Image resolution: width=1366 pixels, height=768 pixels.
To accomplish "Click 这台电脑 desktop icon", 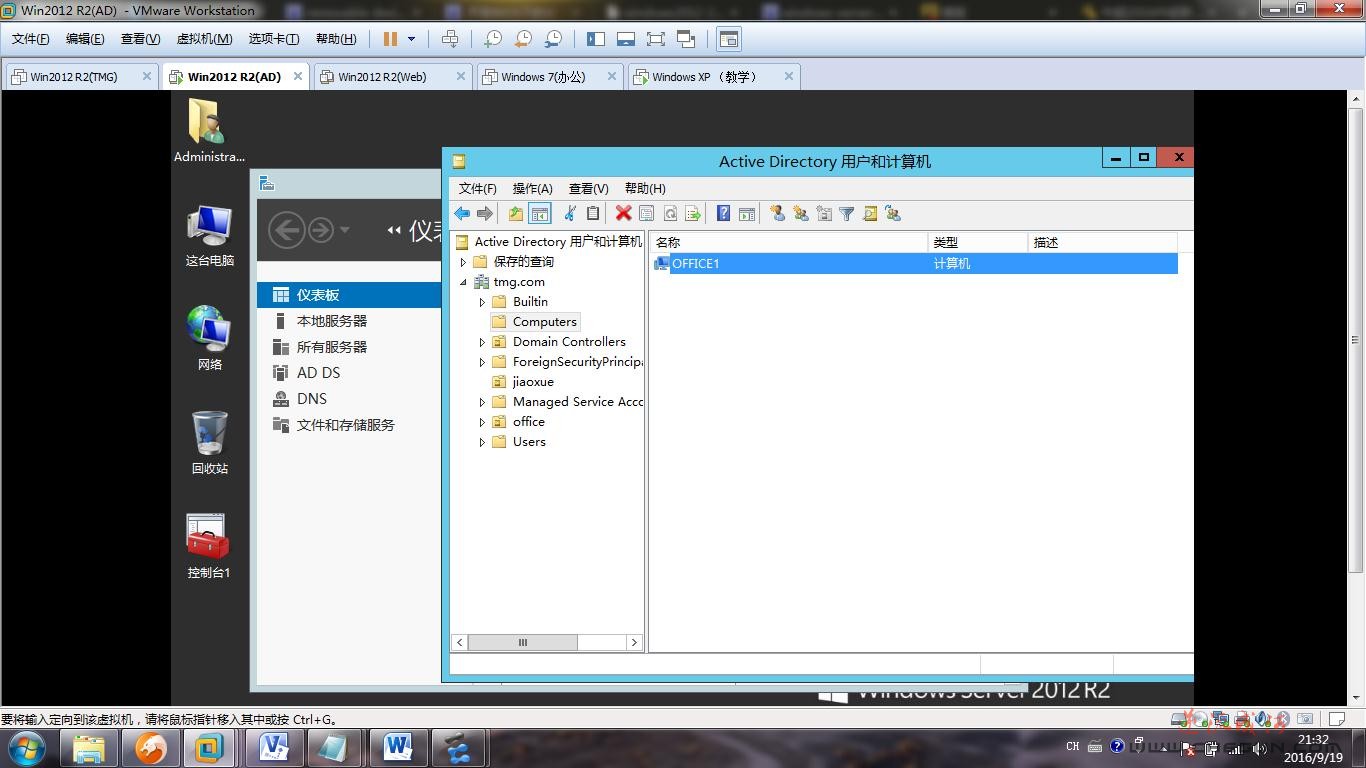I will pos(210,236).
